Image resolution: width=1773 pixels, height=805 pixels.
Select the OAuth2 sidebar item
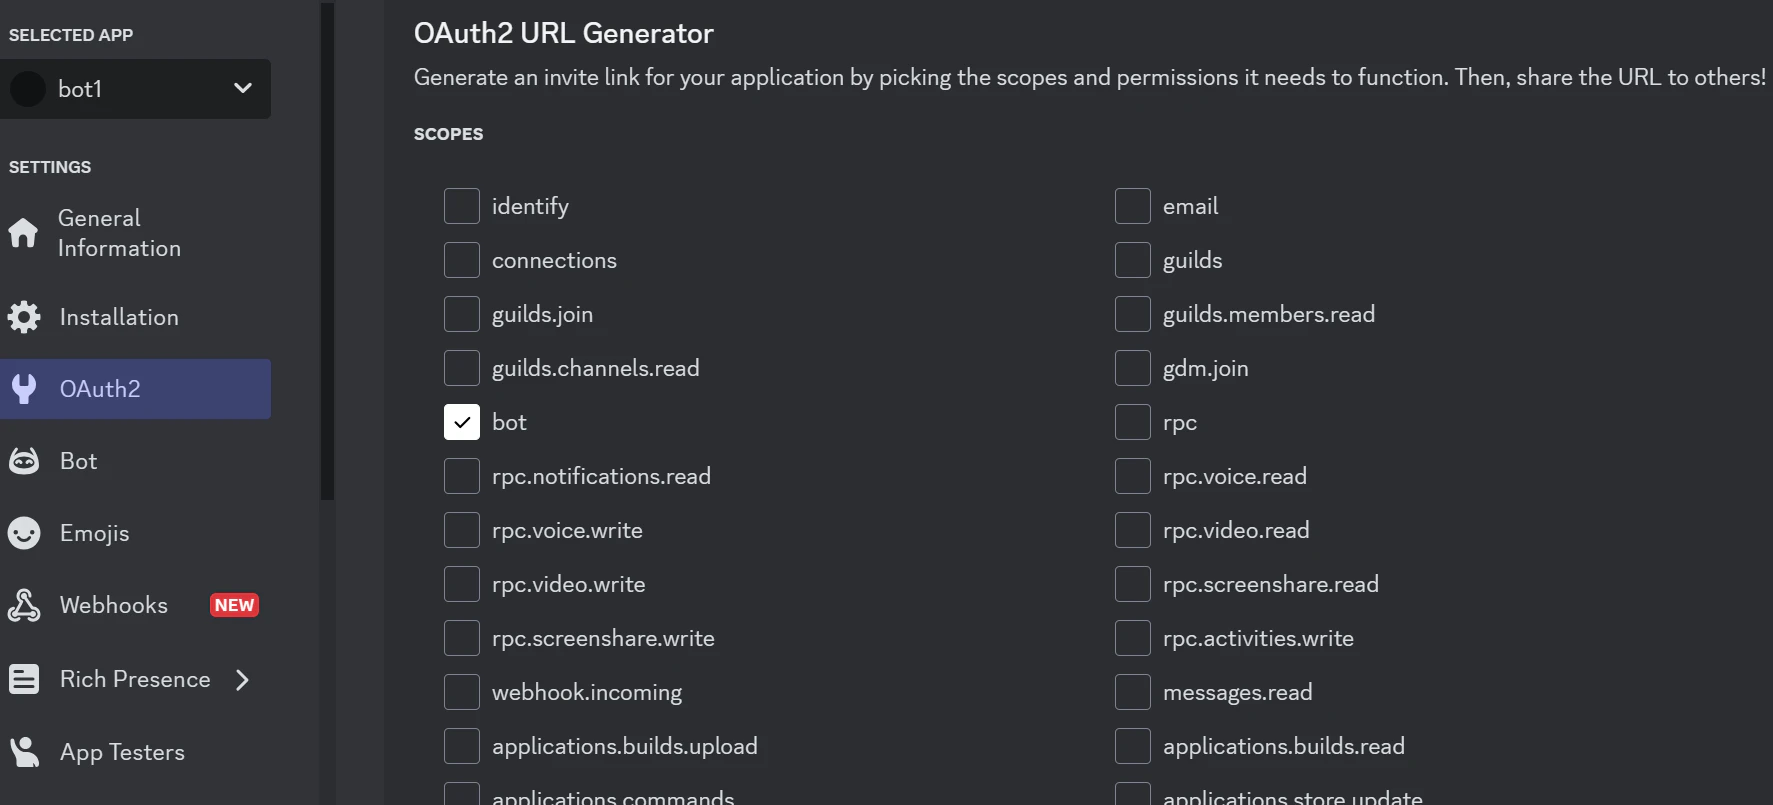coord(135,389)
